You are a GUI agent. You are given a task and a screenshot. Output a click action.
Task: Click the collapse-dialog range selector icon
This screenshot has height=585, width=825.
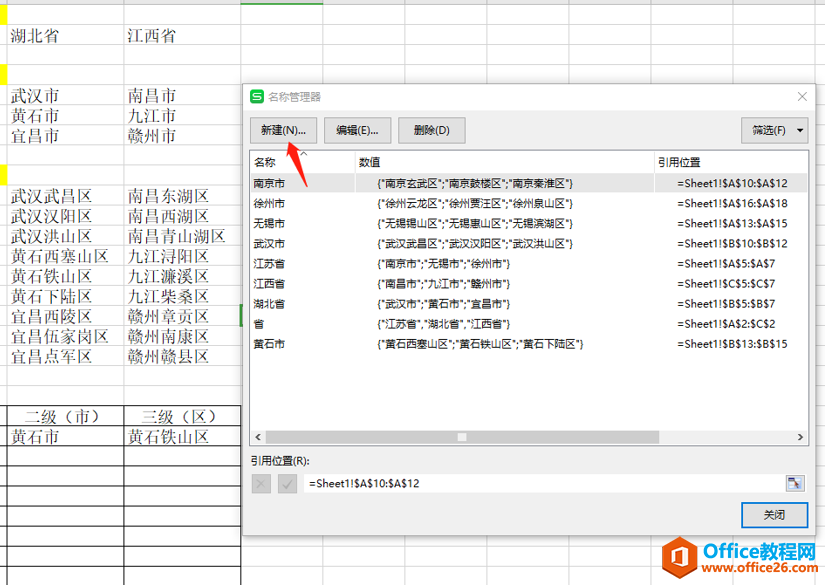click(x=795, y=483)
